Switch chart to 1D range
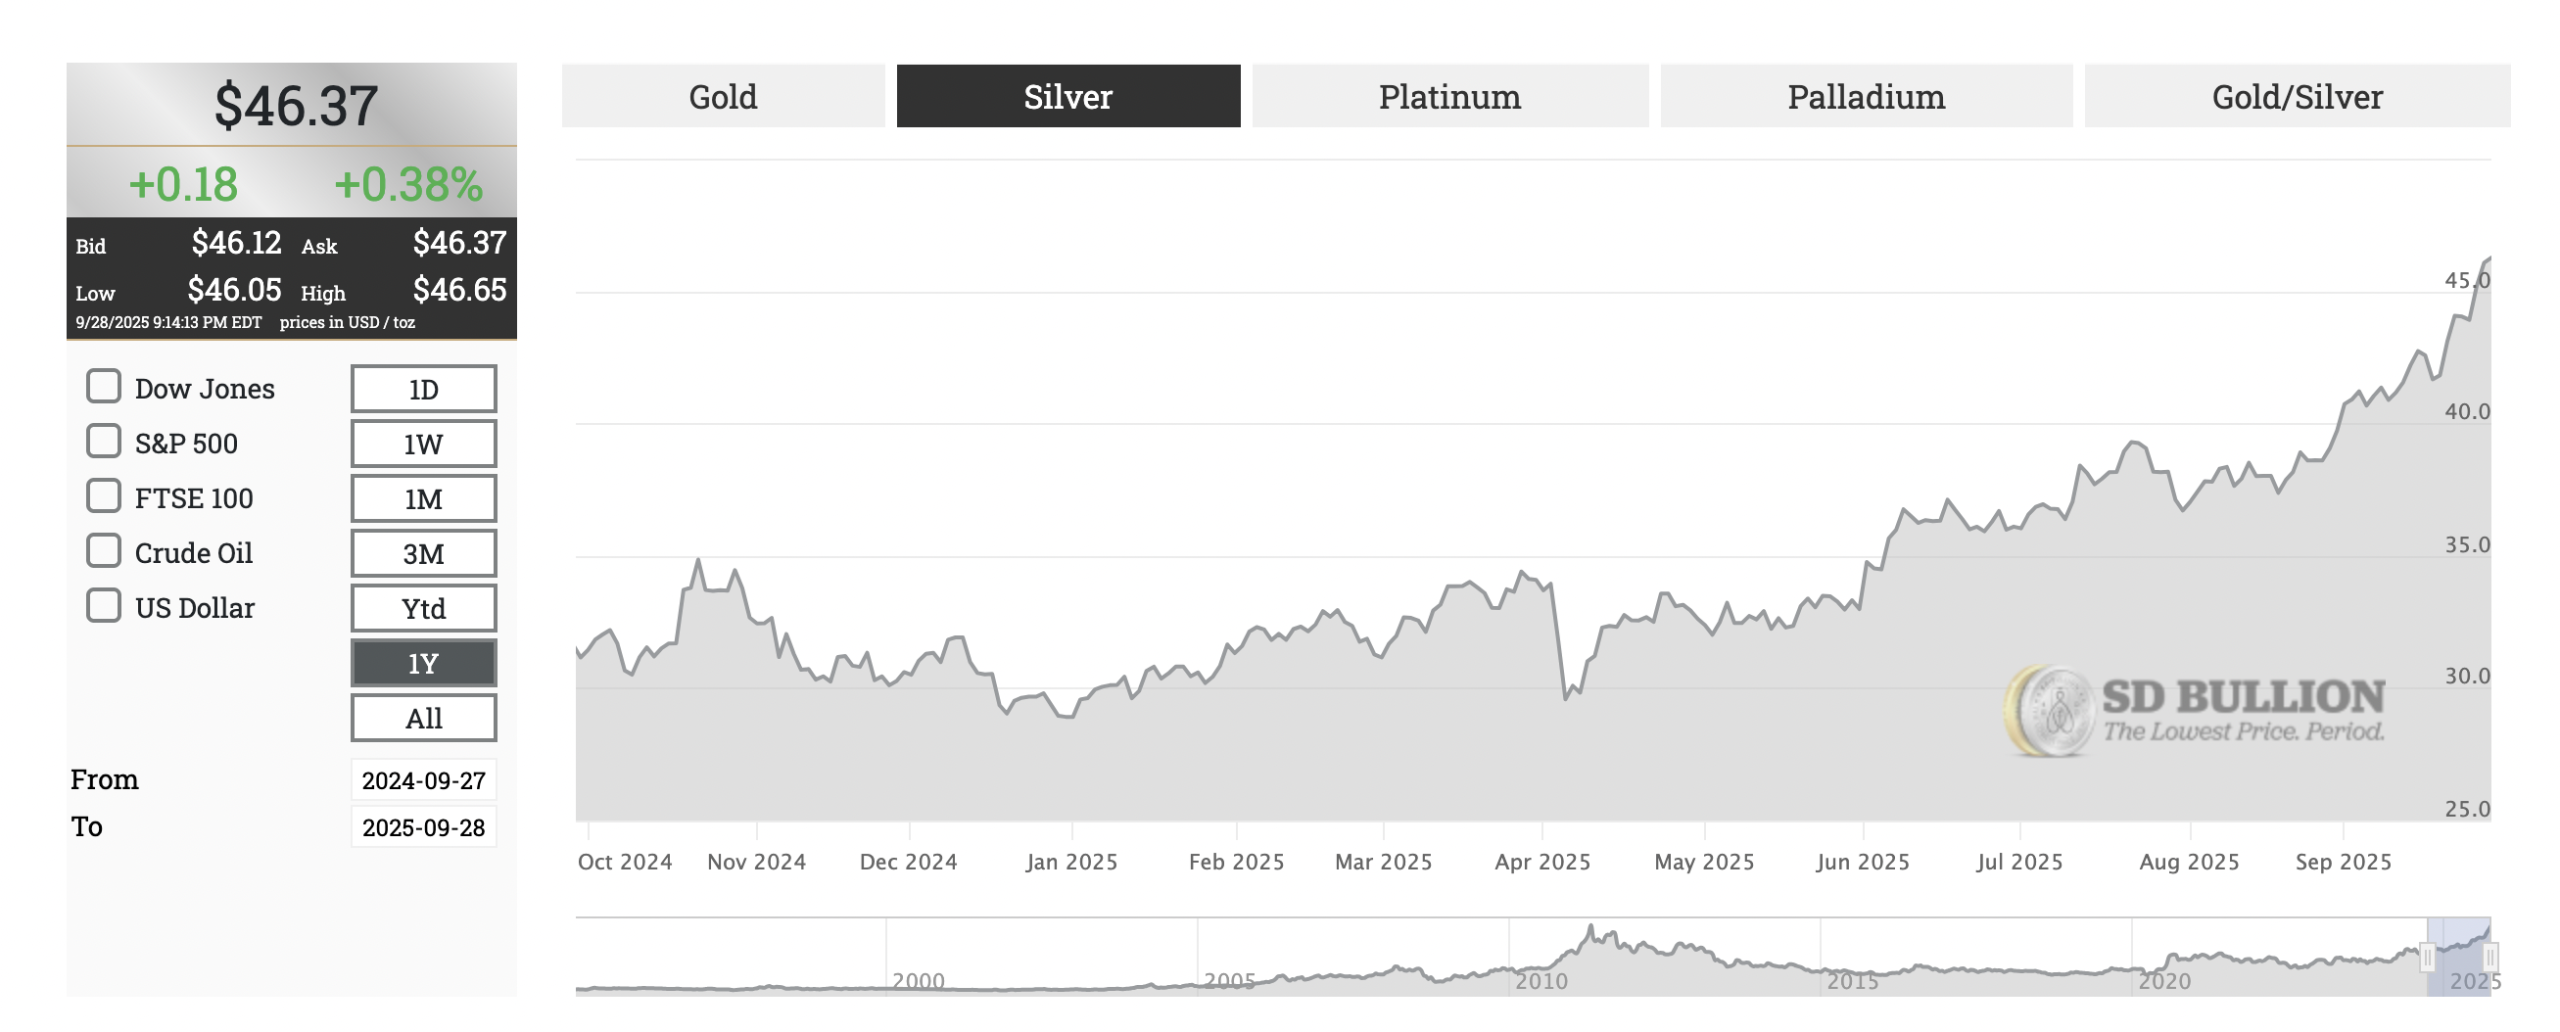Viewport: 2560px width, 1032px height. (423, 388)
